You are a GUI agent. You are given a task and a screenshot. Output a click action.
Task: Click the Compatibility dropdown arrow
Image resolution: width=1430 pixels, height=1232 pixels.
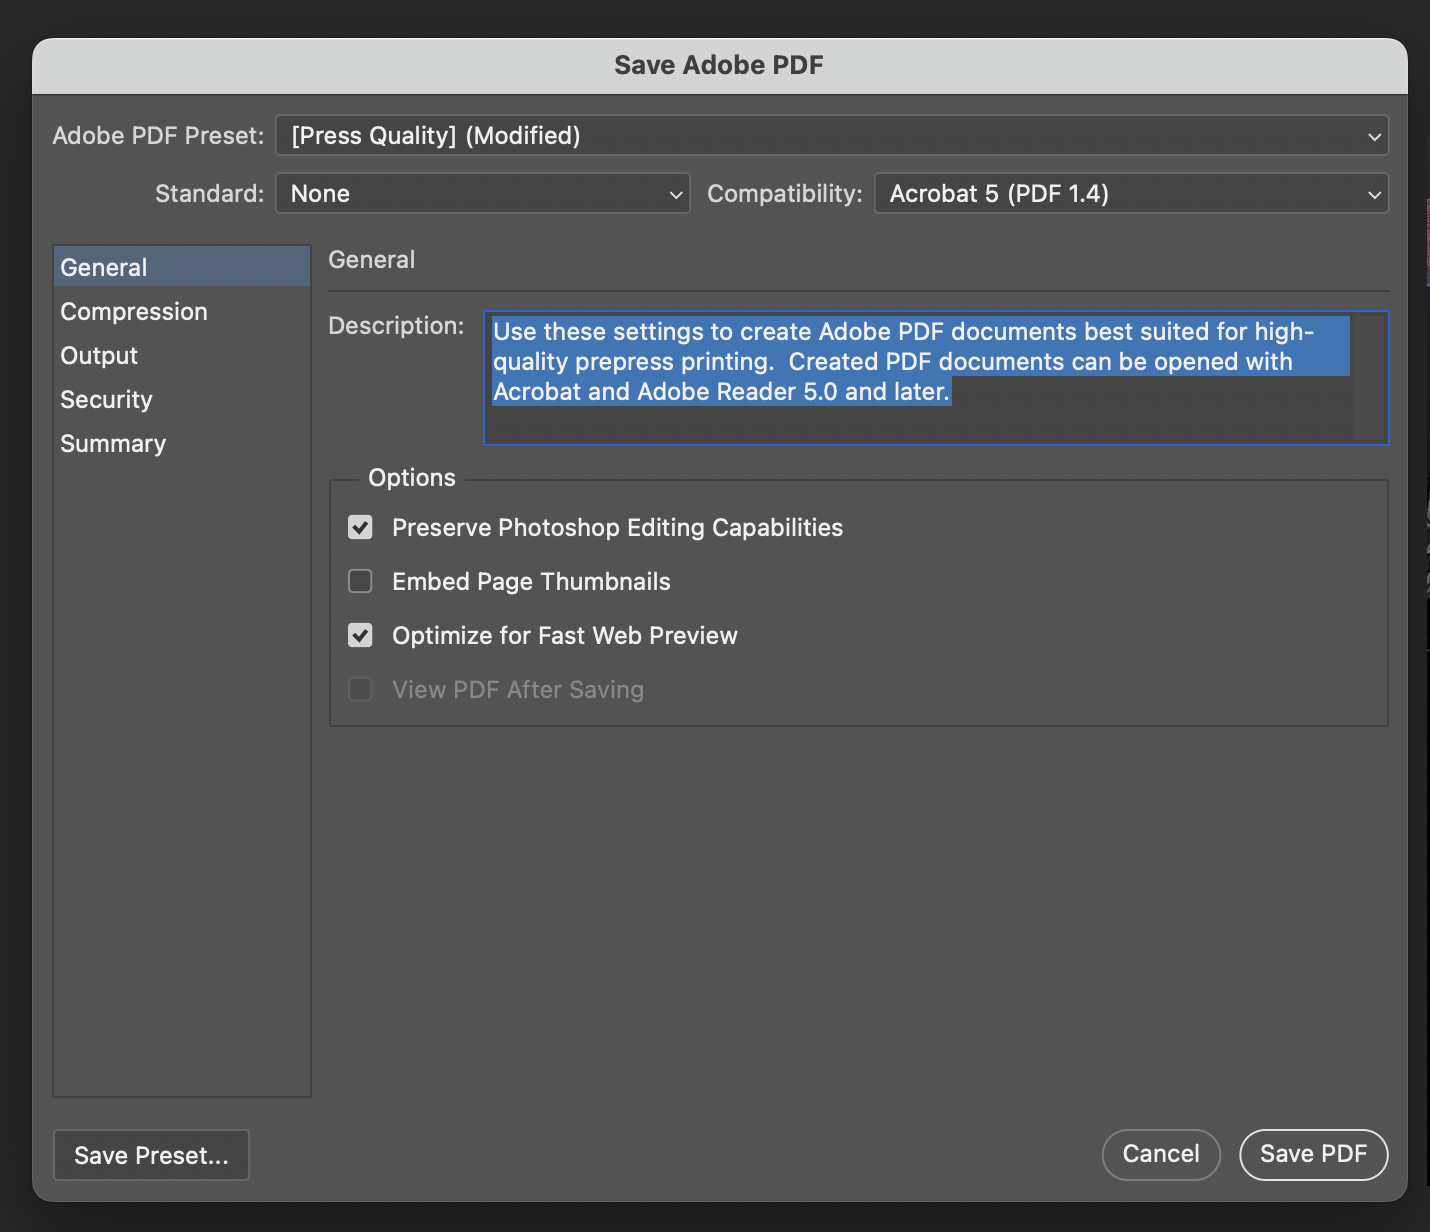(1376, 193)
